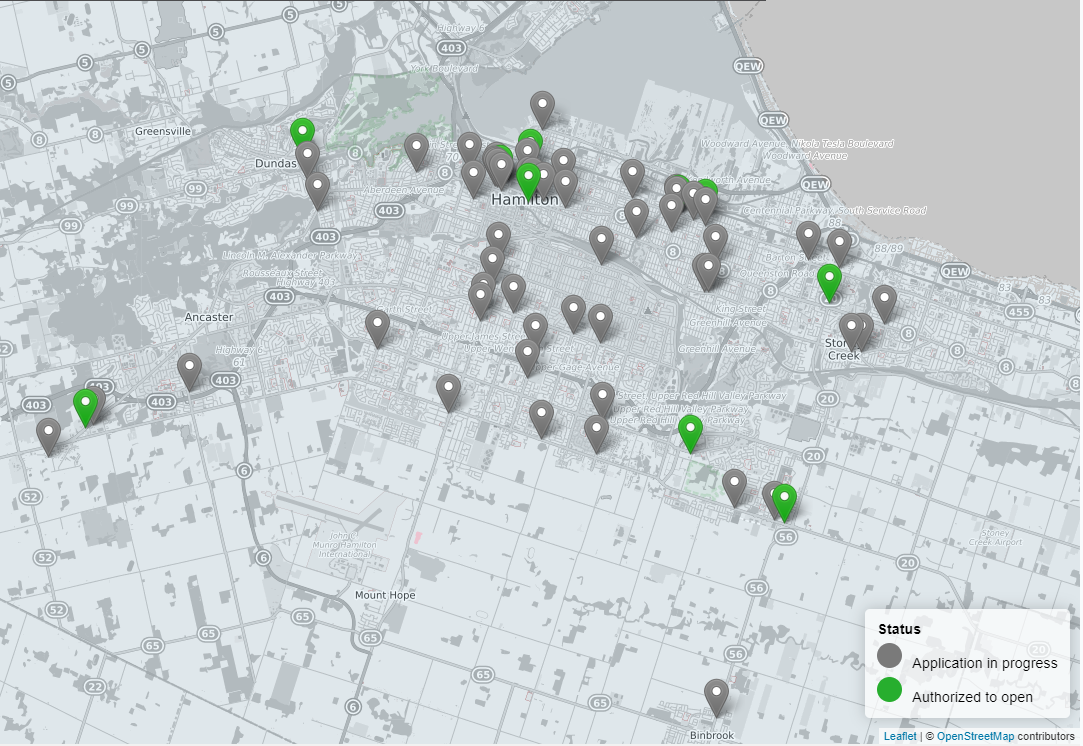This screenshot has height=746, width=1083.
Task: Open the Leaflet attribution link
Action: coord(899,736)
